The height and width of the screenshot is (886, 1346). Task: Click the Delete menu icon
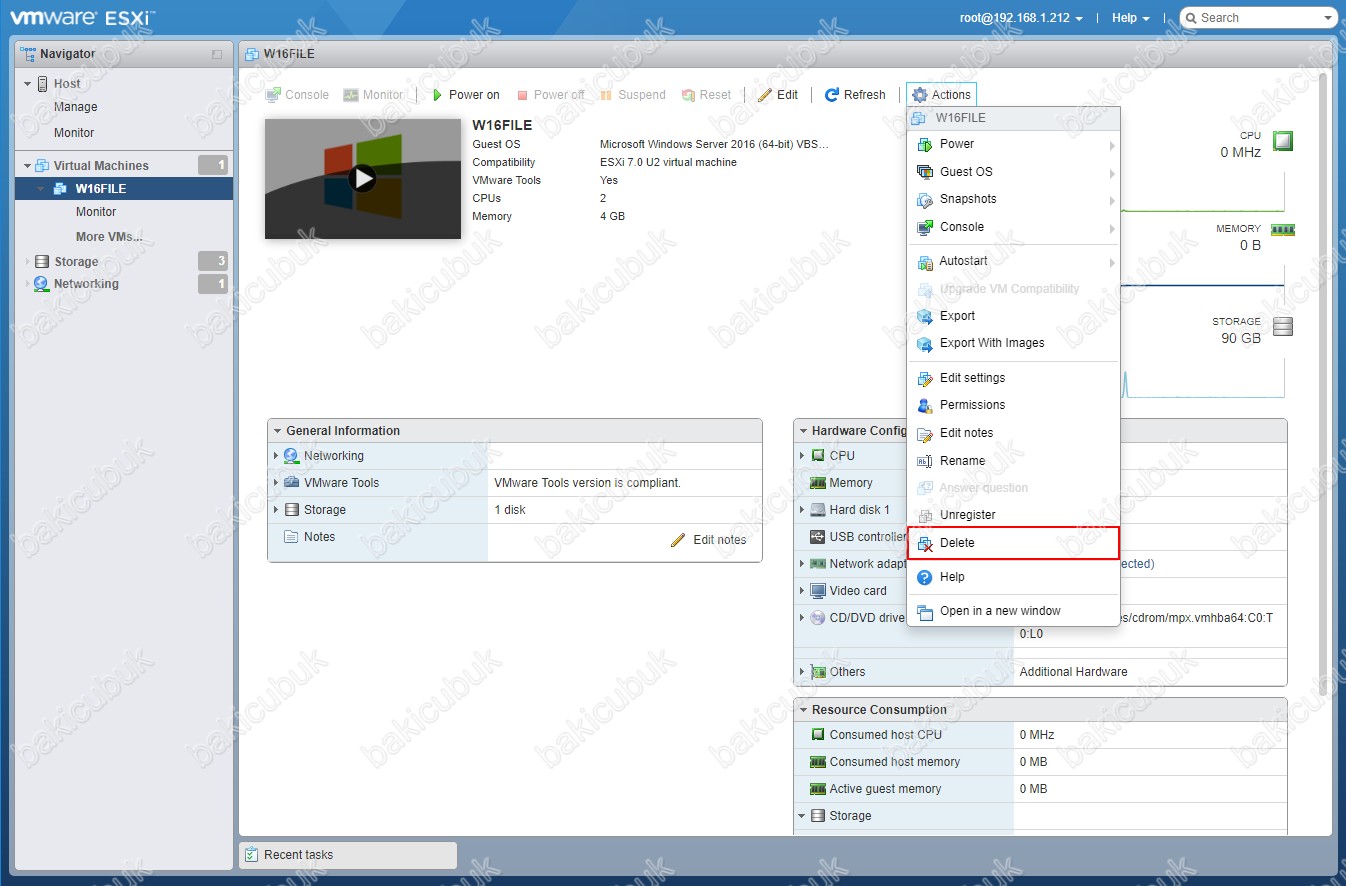pos(925,544)
